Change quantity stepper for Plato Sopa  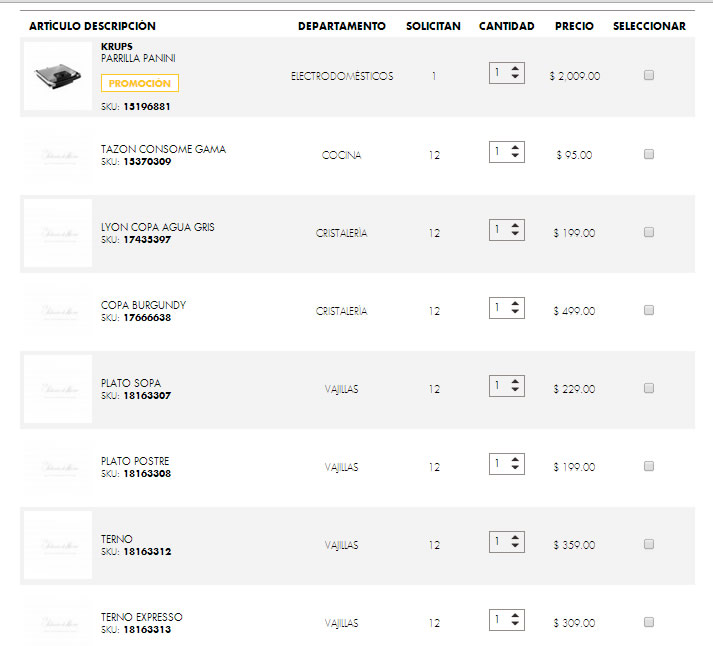[x=507, y=386]
